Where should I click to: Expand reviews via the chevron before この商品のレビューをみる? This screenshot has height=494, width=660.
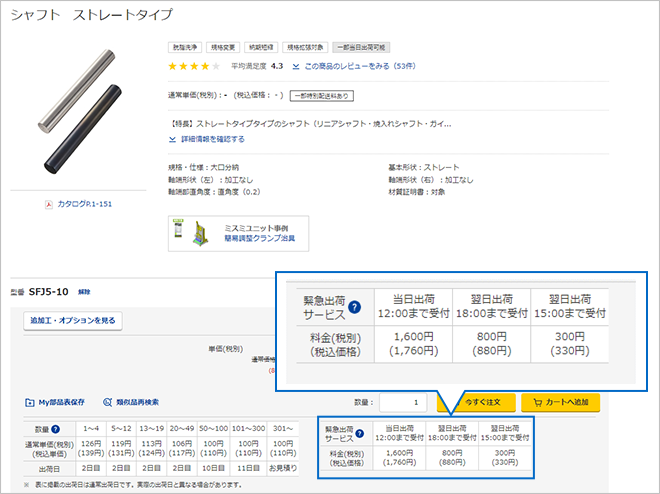(x=296, y=66)
